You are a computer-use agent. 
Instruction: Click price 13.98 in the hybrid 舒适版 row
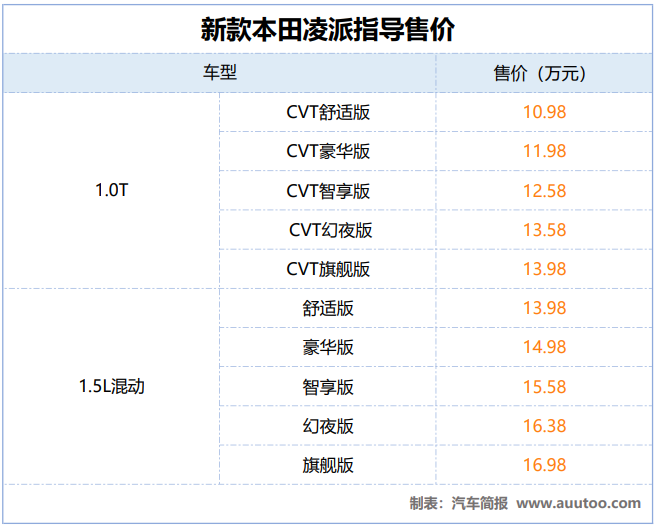tap(544, 308)
